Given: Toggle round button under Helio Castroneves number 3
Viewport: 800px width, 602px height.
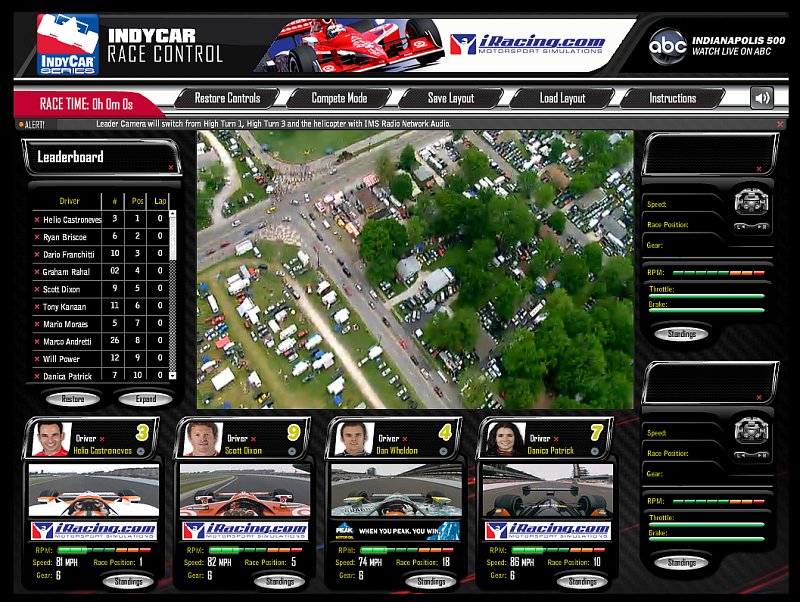Looking at the screenshot, I should point(140,452).
